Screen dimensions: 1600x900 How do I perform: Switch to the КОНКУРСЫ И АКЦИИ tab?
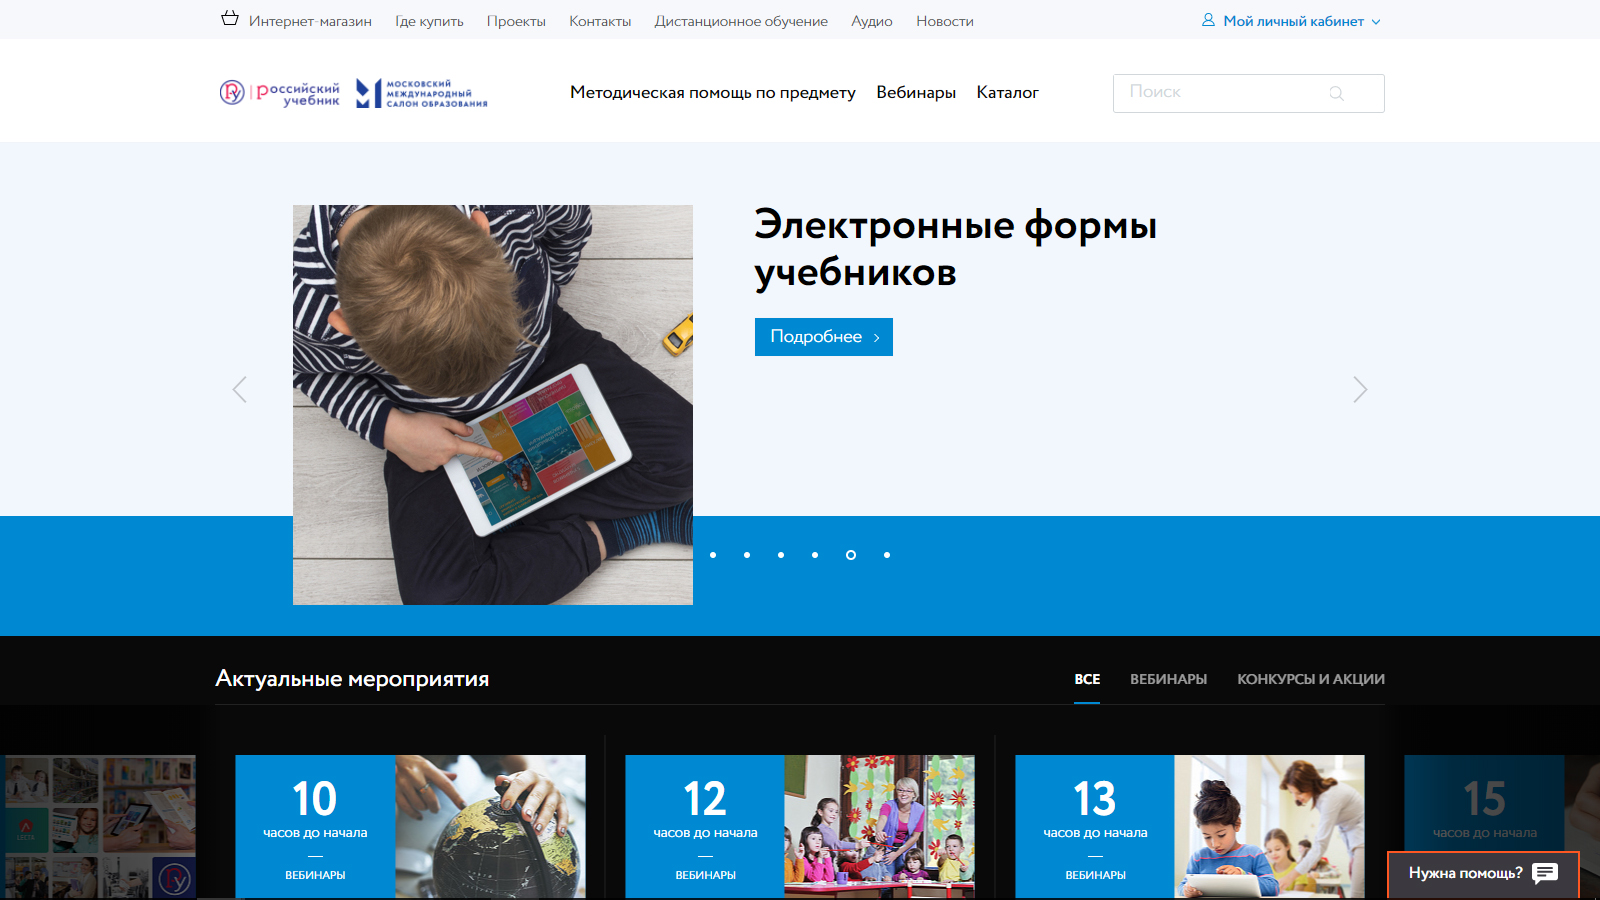(x=1311, y=679)
